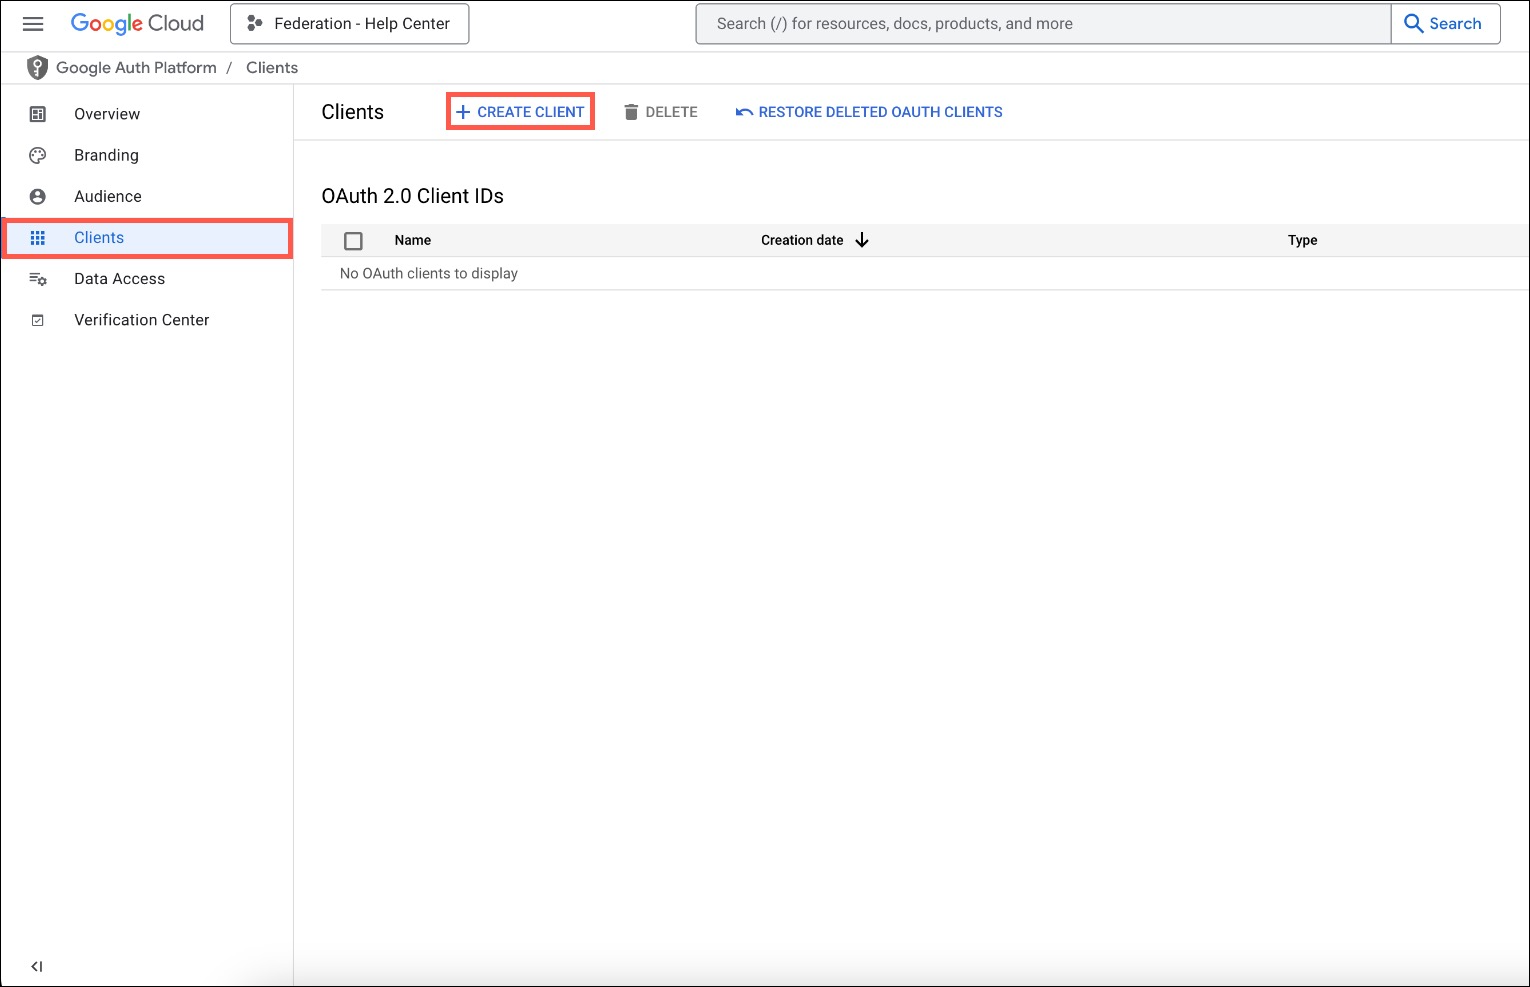The width and height of the screenshot is (1530, 987).
Task: Click the Create Client button
Action: tap(520, 111)
